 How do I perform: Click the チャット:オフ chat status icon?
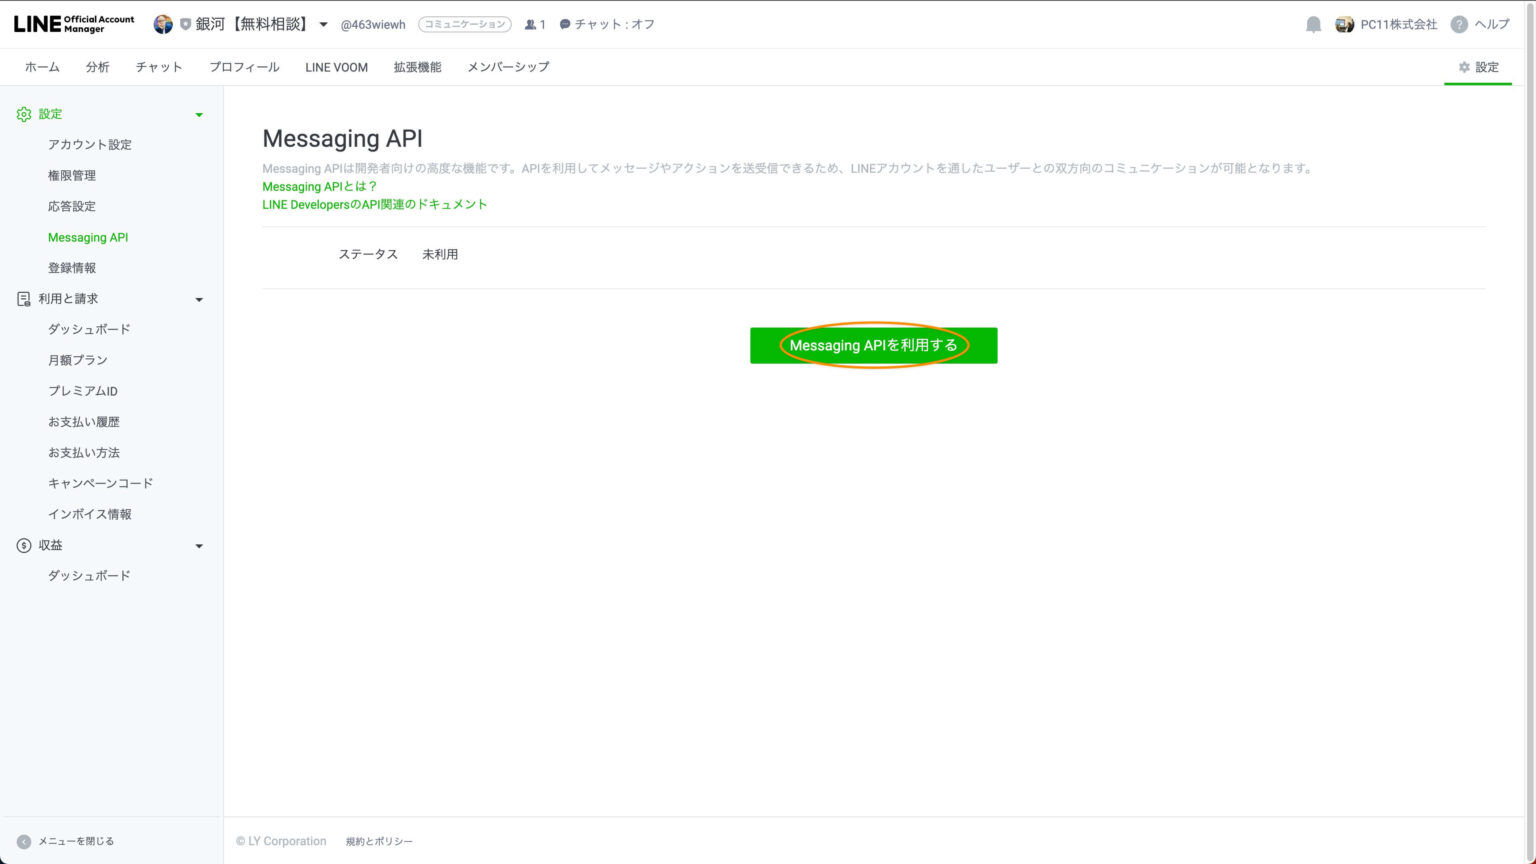click(566, 23)
